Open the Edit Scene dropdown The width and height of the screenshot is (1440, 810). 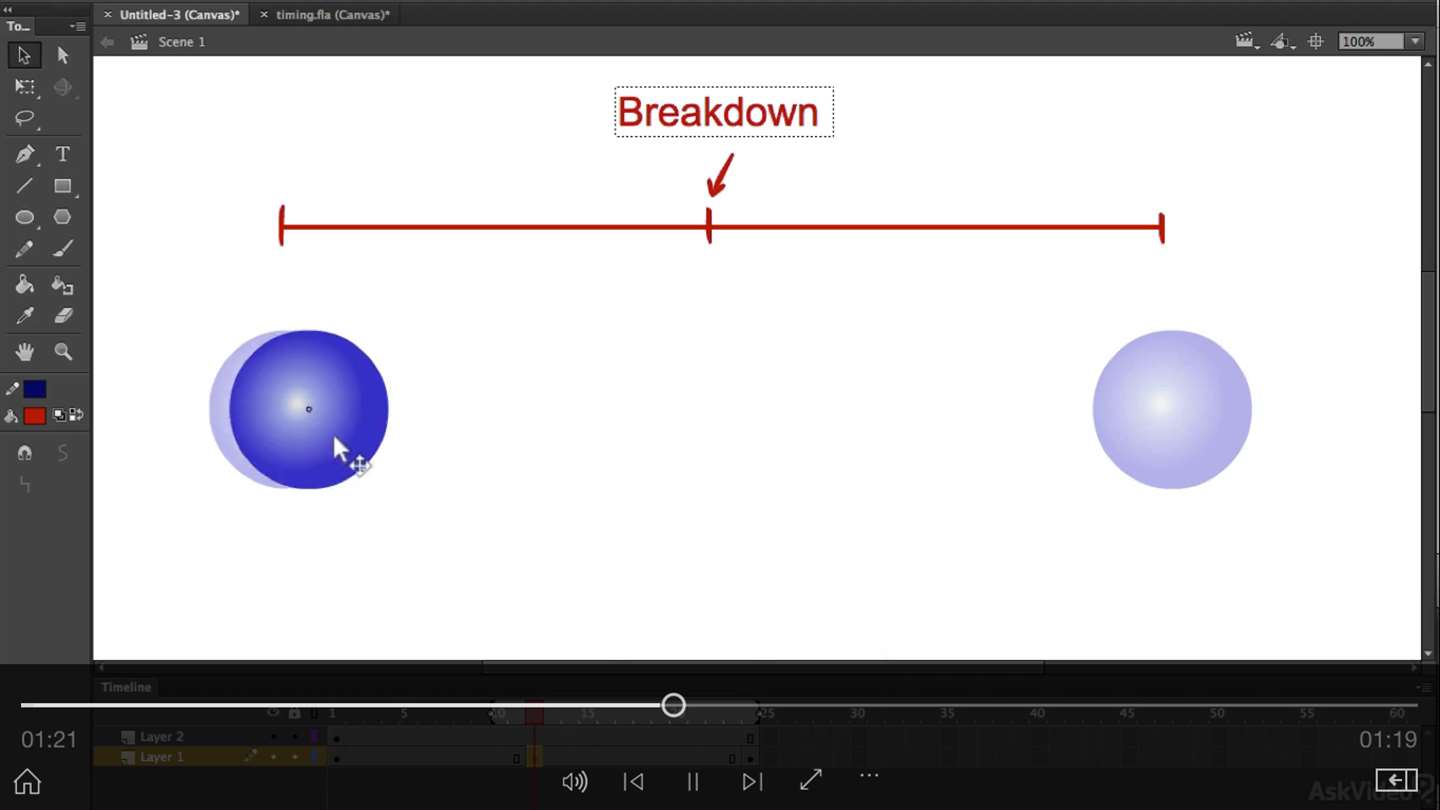pyautogui.click(x=1247, y=42)
